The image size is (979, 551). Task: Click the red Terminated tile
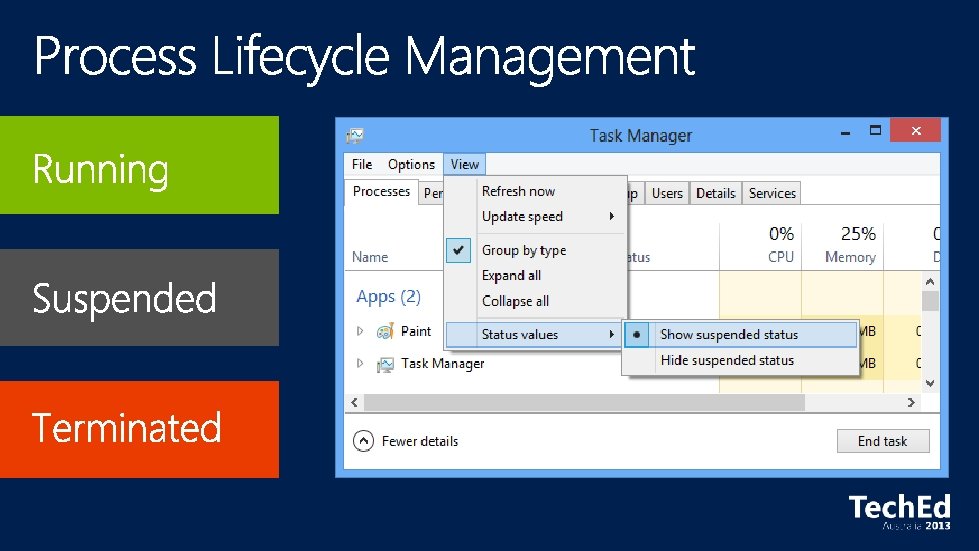pyautogui.click(x=139, y=429)
